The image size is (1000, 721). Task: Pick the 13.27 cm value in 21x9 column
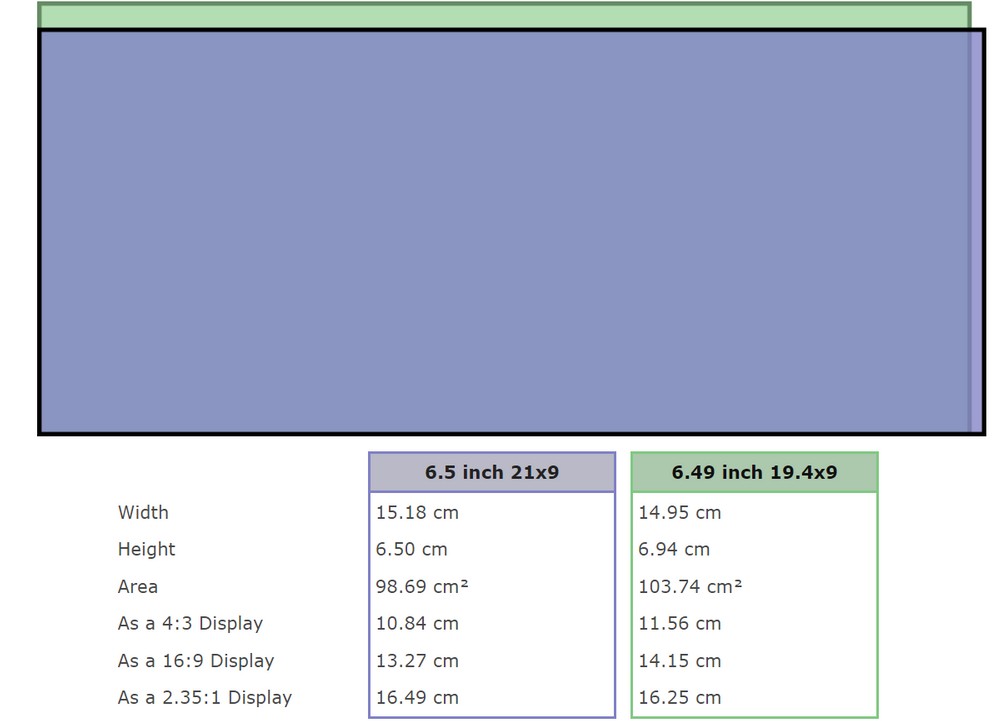(x=417, y=661)
